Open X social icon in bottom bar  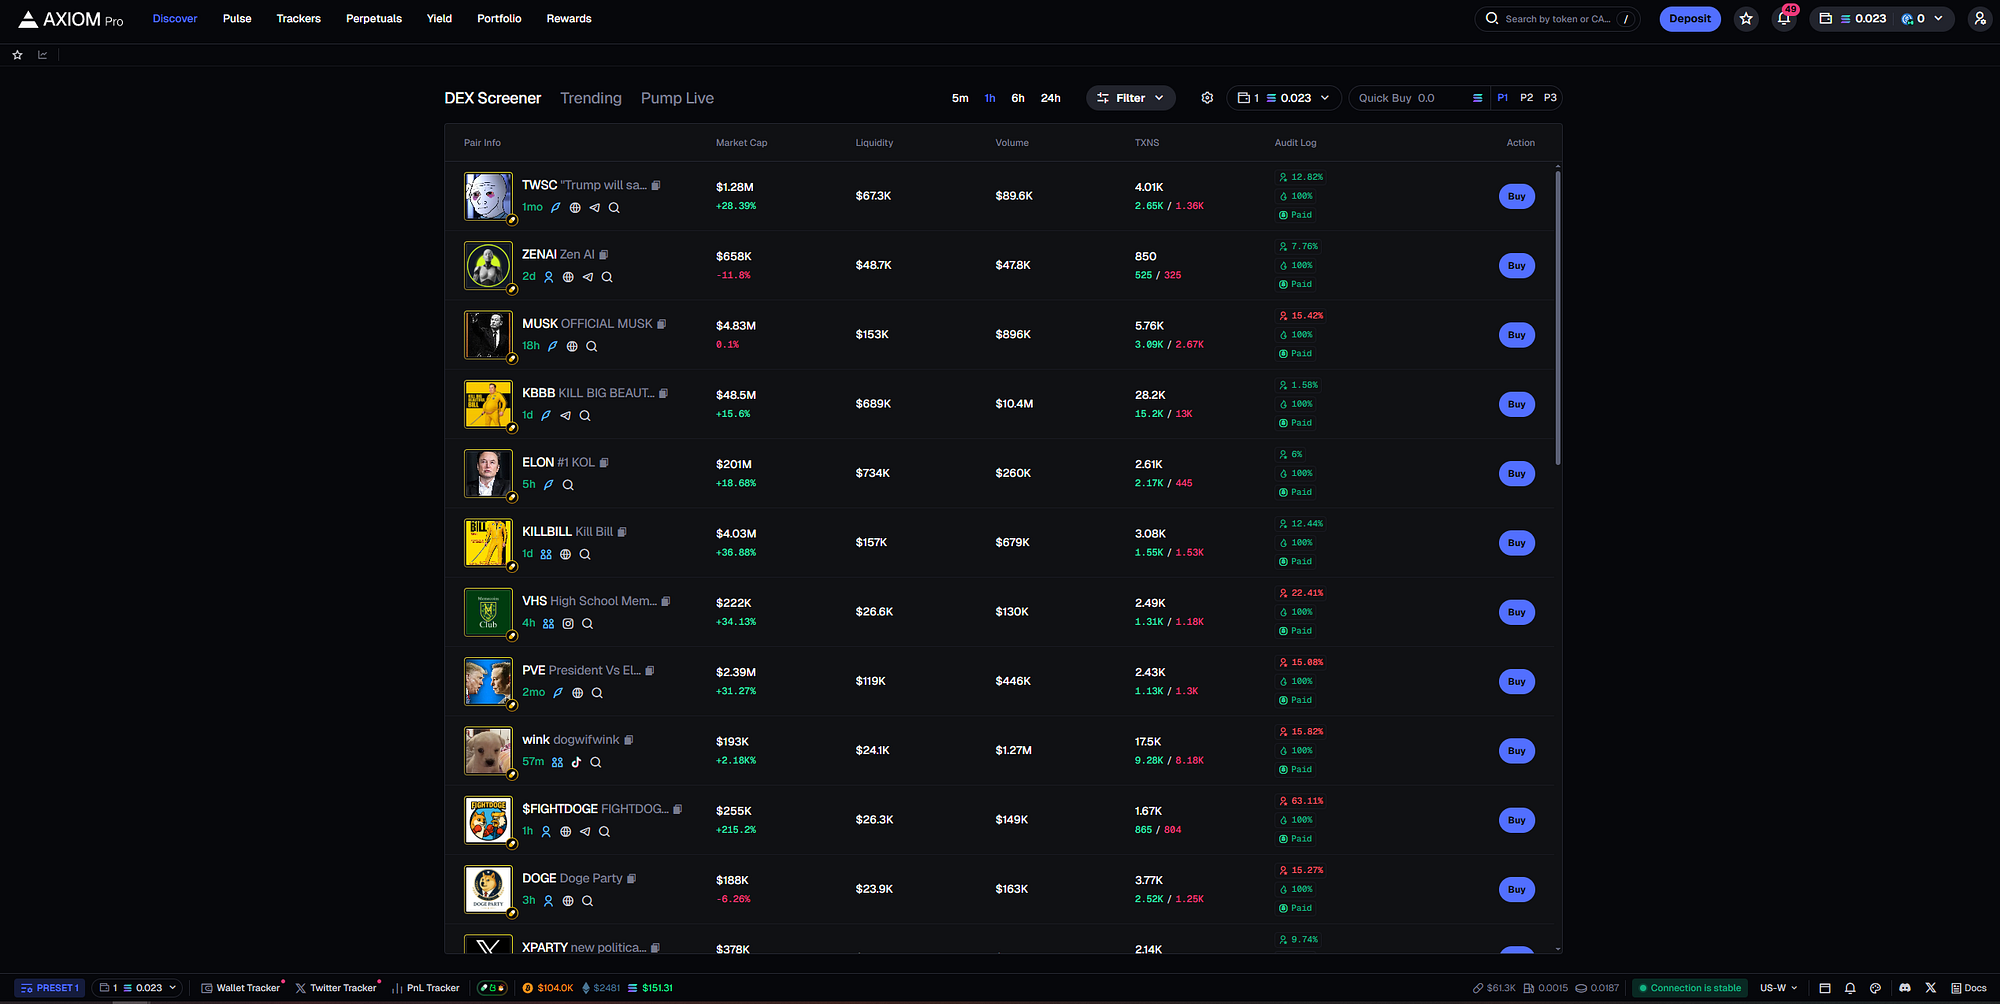(1930, 988)
